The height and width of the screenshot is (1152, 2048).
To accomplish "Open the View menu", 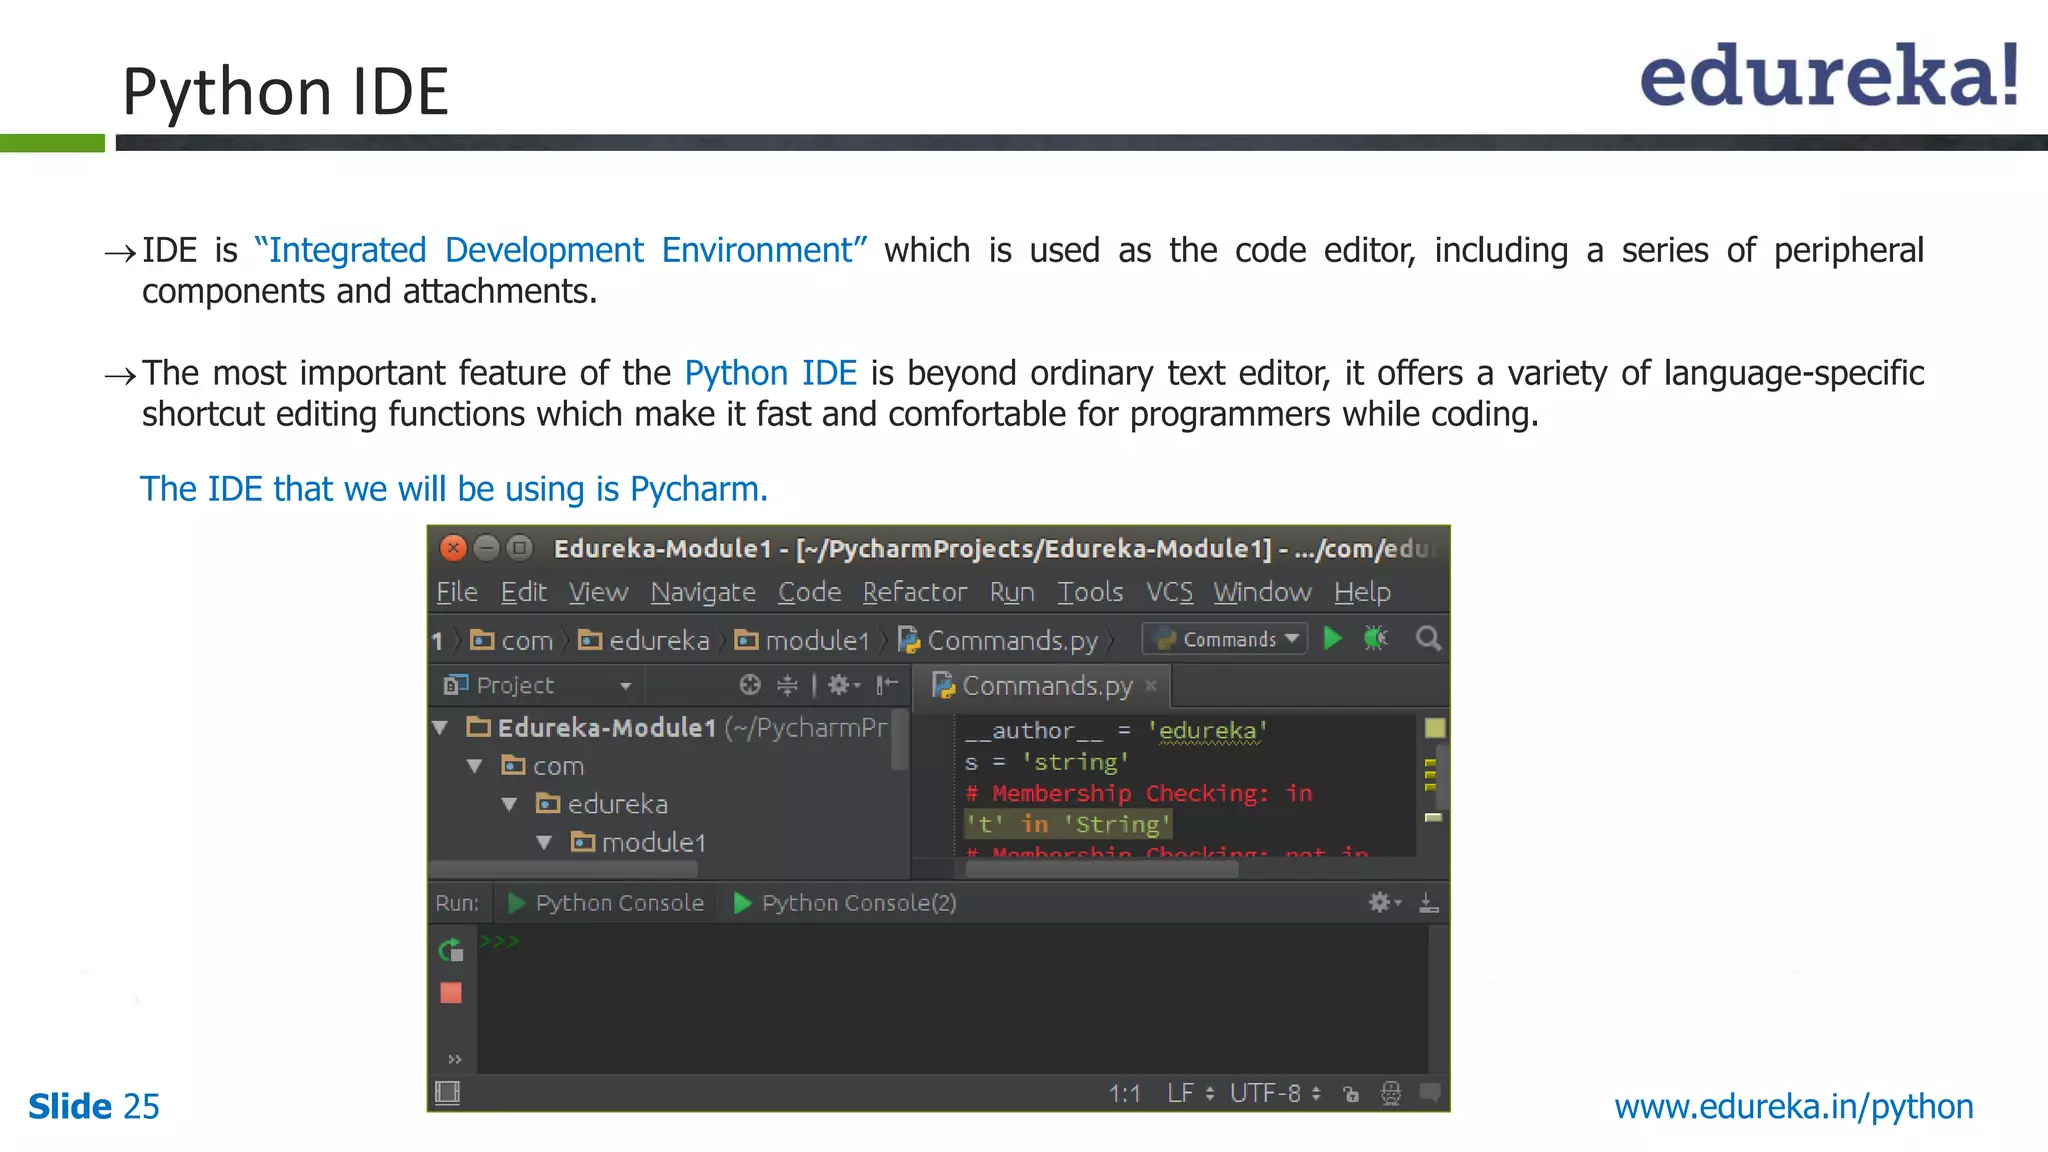I will (x=598, y=592).
